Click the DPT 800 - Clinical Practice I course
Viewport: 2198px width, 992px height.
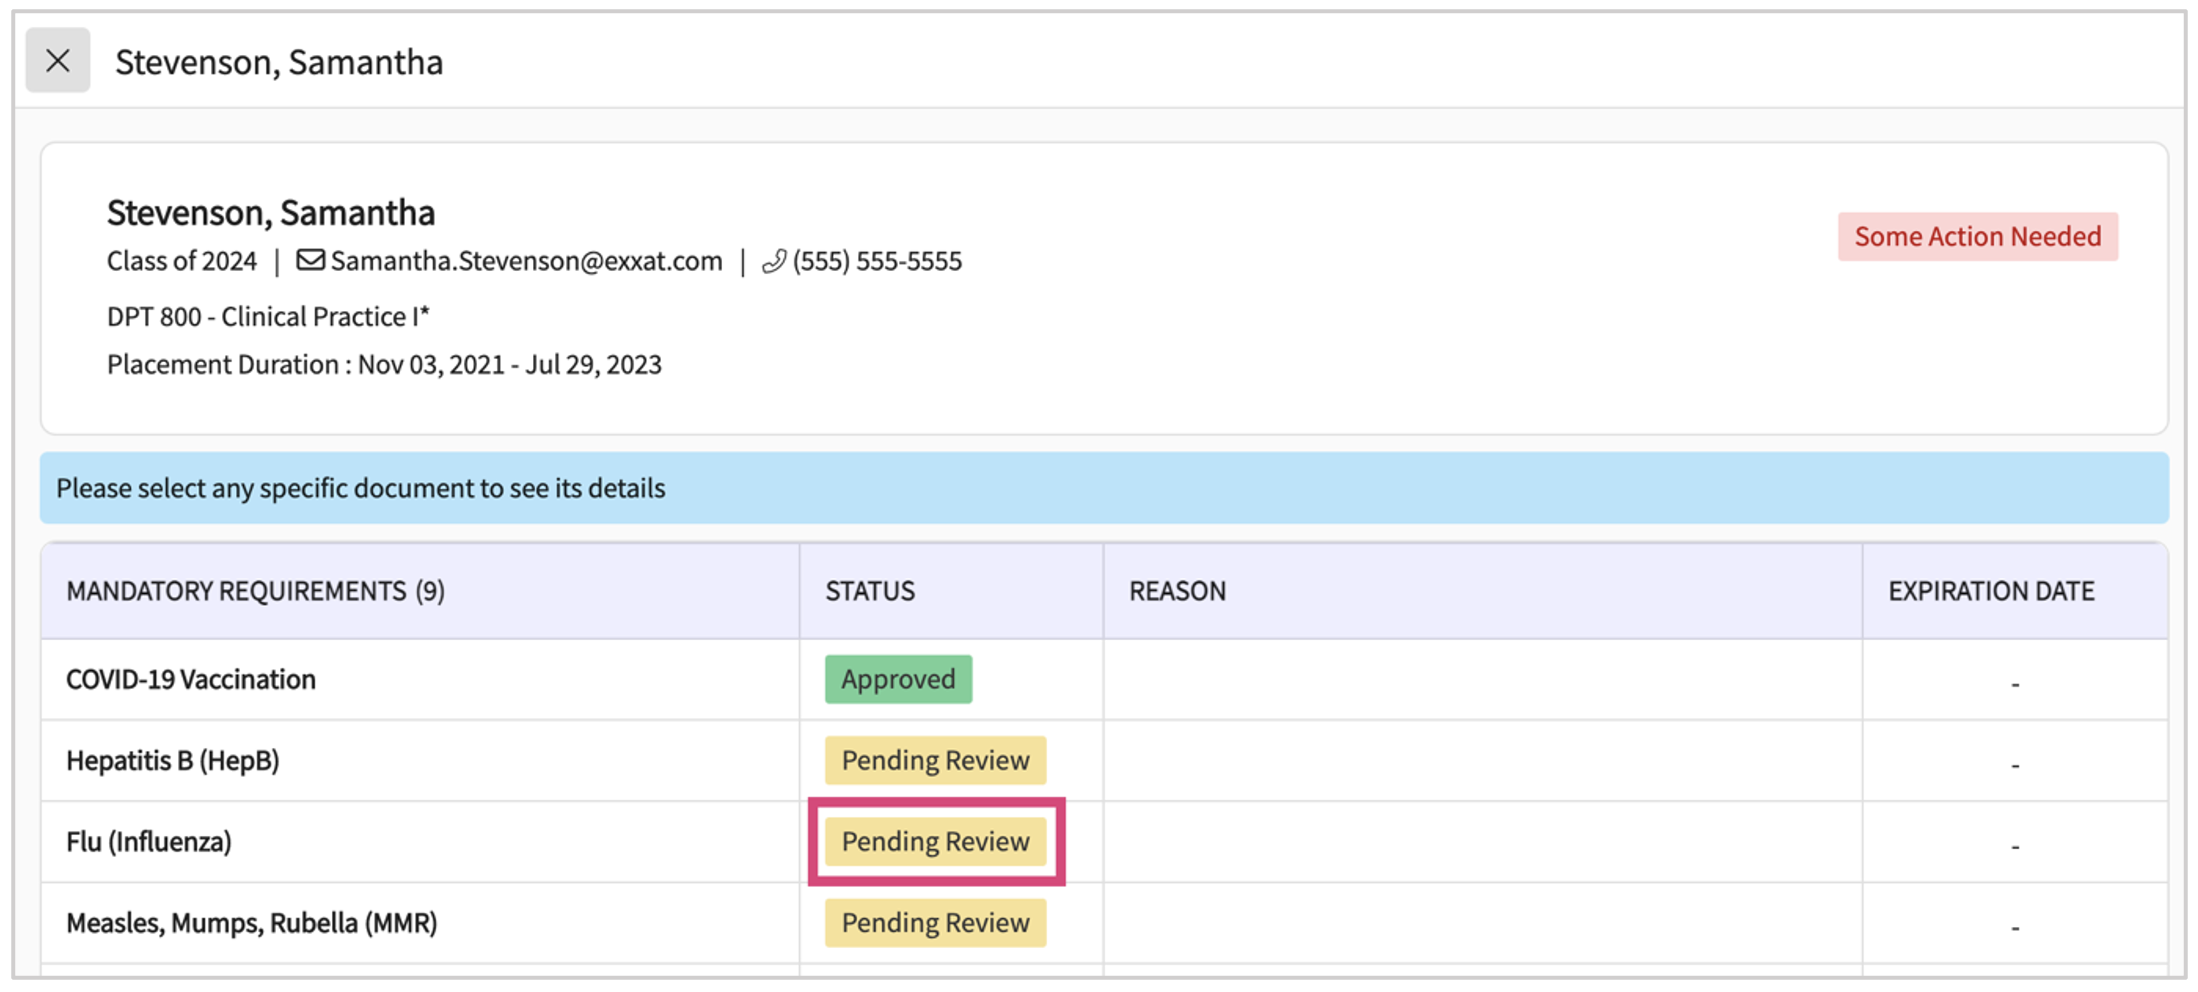(x=268, y=317)
